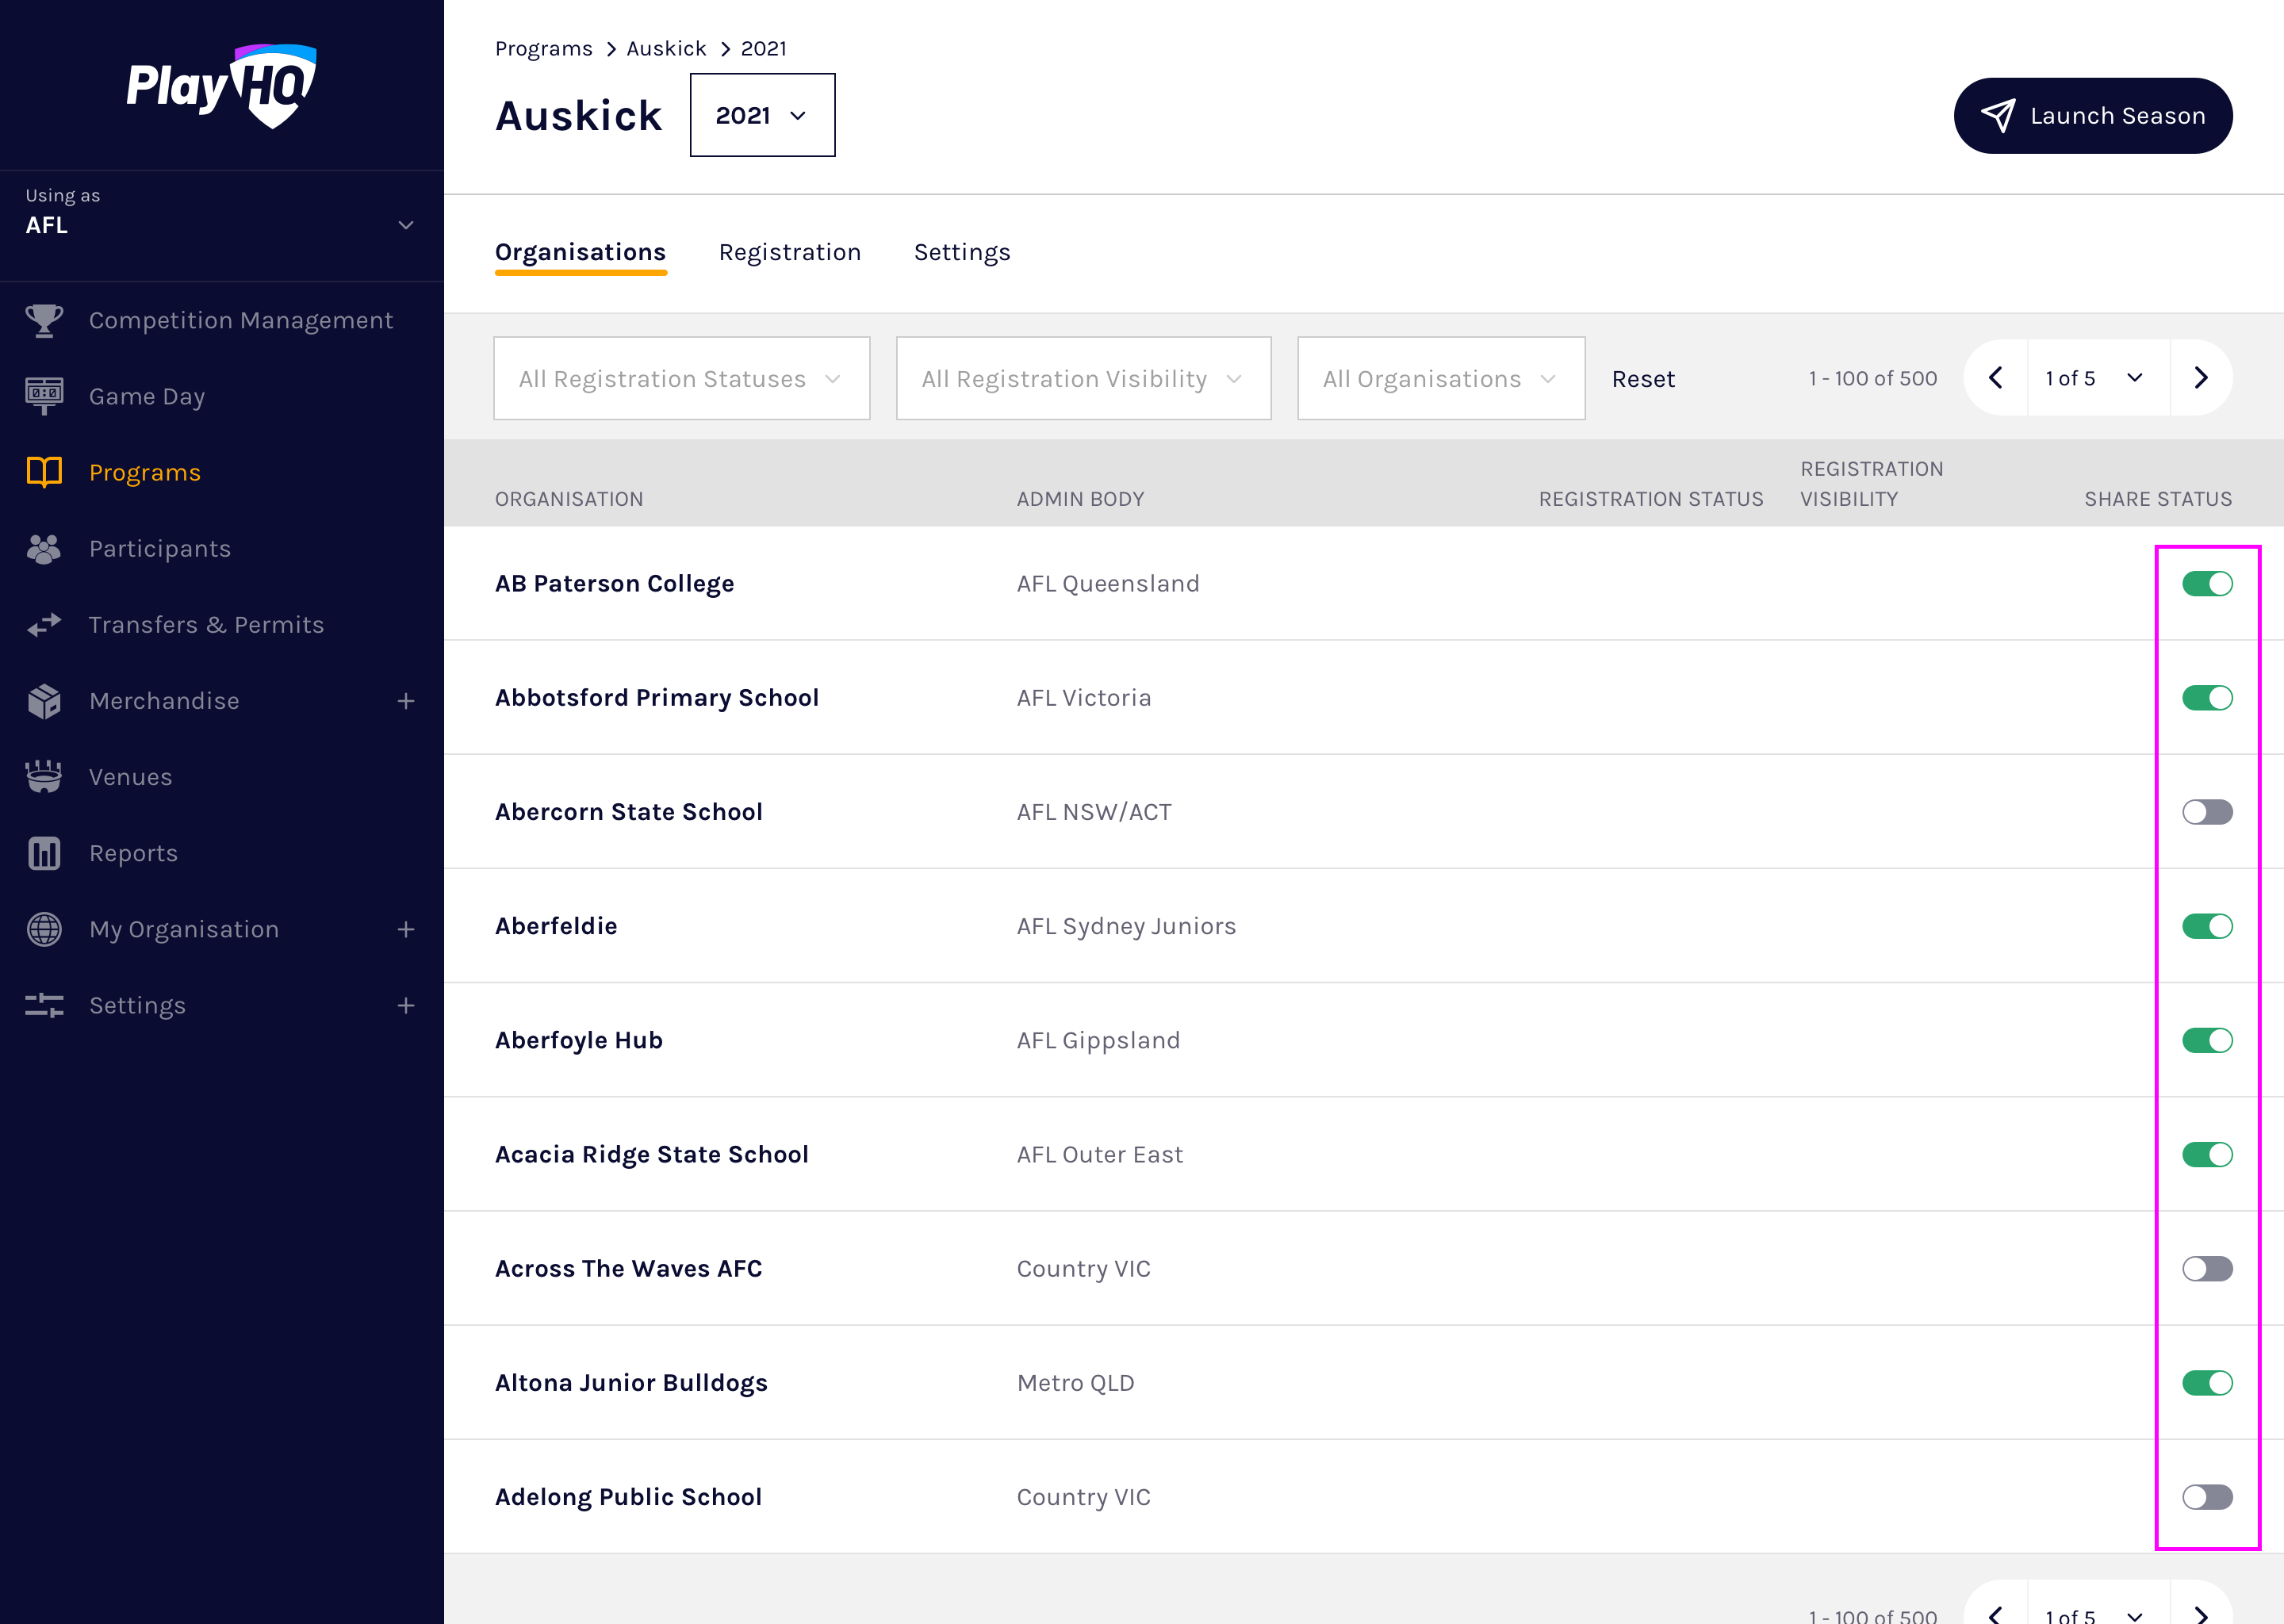Screen dimensions: 2284x1624
Task: Click the AFL Gippsland admin body text
Action: coord(1098,1040)
